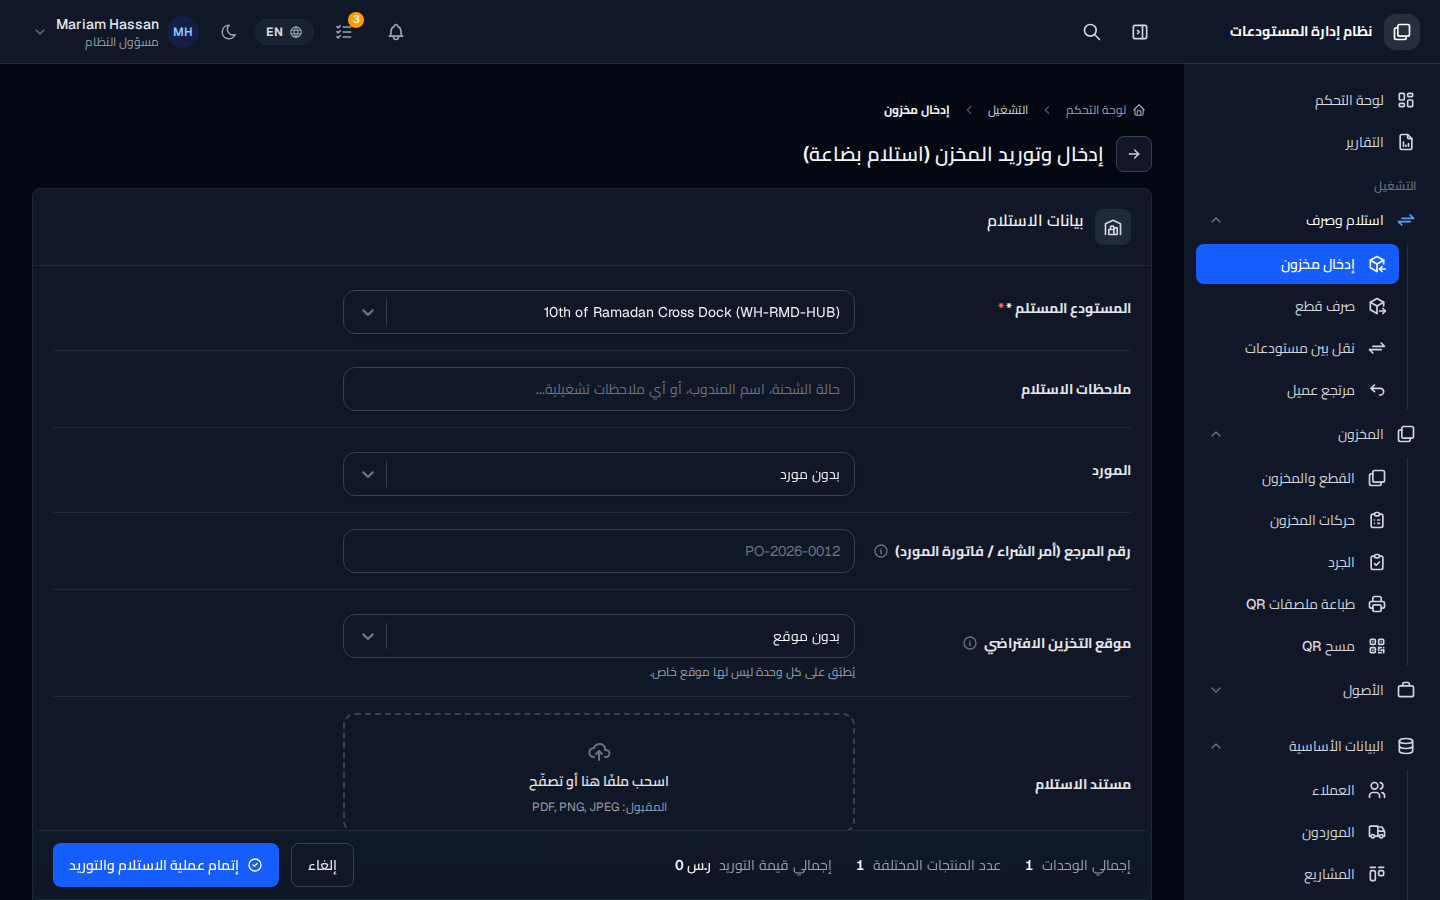Viewport: 1440px width, 900px height.
Task: Open العملاء sidebar item
Action: [1297, 790]
